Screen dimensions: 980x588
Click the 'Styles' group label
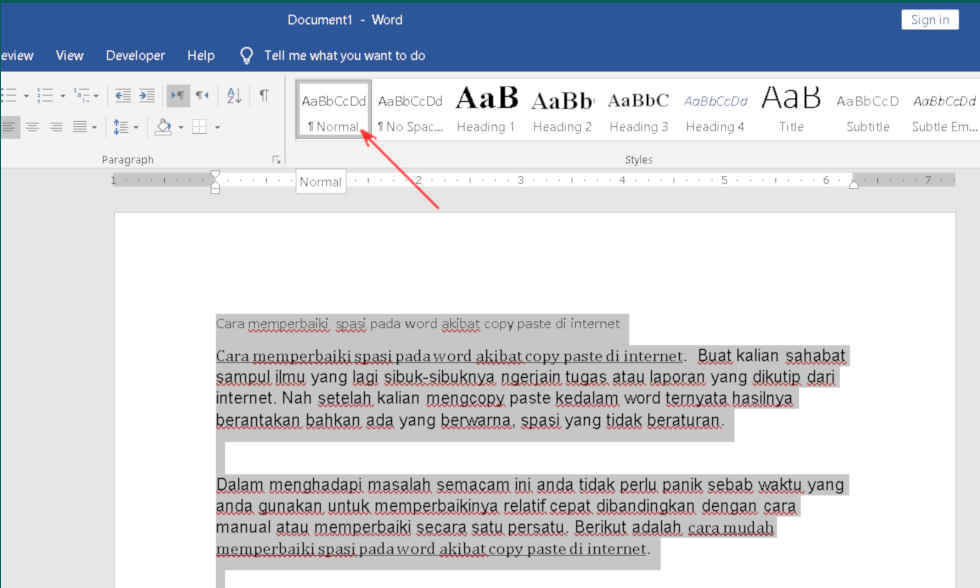coord(639,160)
